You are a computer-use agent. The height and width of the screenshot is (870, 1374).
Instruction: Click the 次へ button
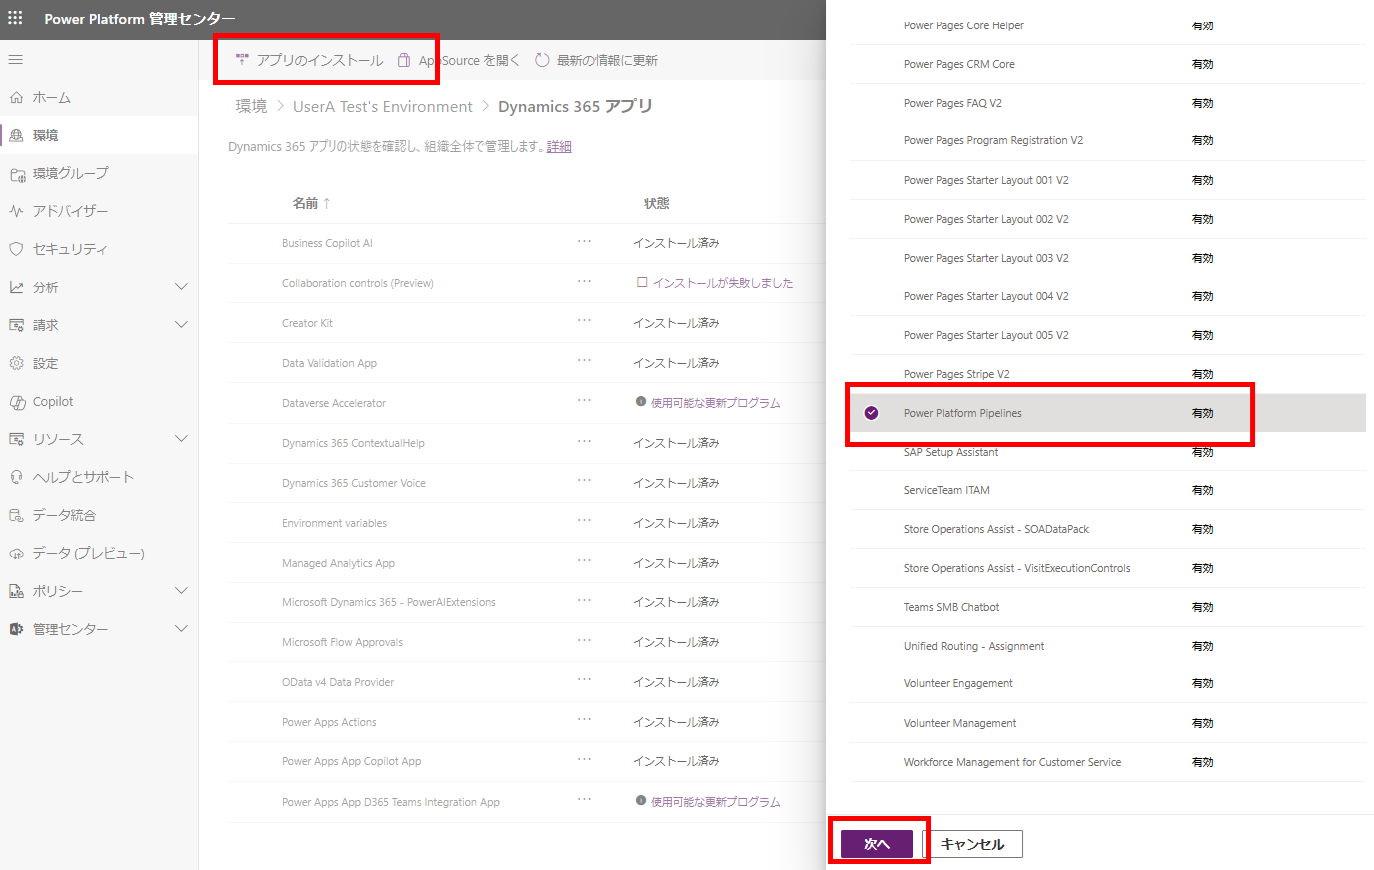coord(877,844)
